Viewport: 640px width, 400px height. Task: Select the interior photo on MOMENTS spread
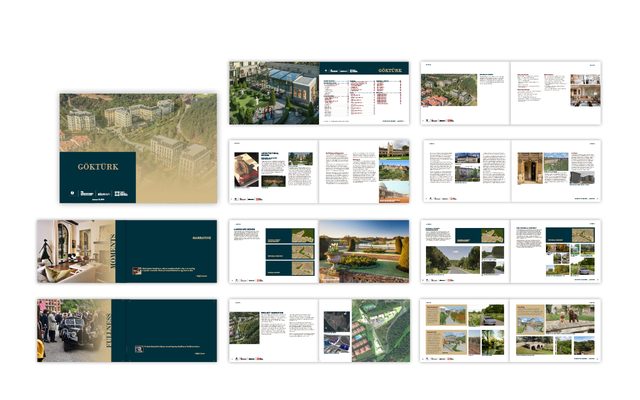[76, 251]
